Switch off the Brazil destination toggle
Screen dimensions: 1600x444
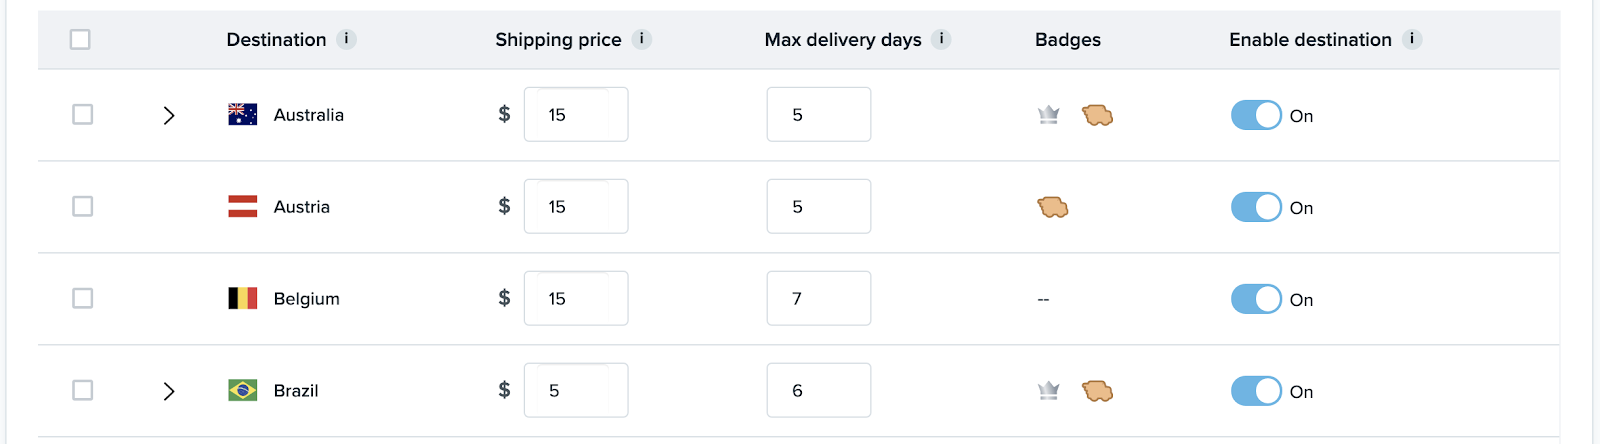pyautogui.click(x=1256, y=391)
